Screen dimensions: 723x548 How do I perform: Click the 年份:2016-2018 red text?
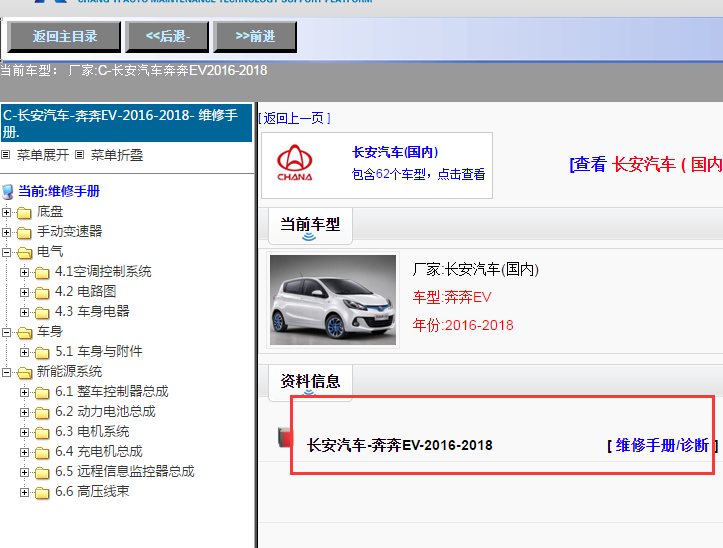pyautogui.click(x=463, y=325)
